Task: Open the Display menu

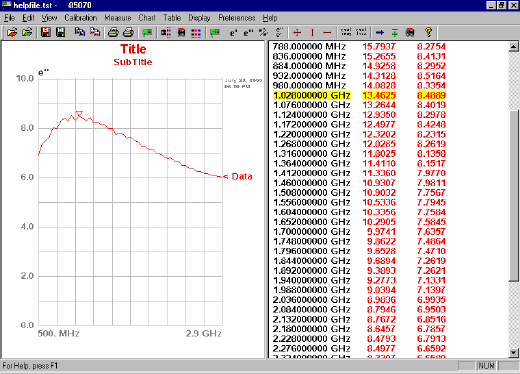Action: [199, 18]
